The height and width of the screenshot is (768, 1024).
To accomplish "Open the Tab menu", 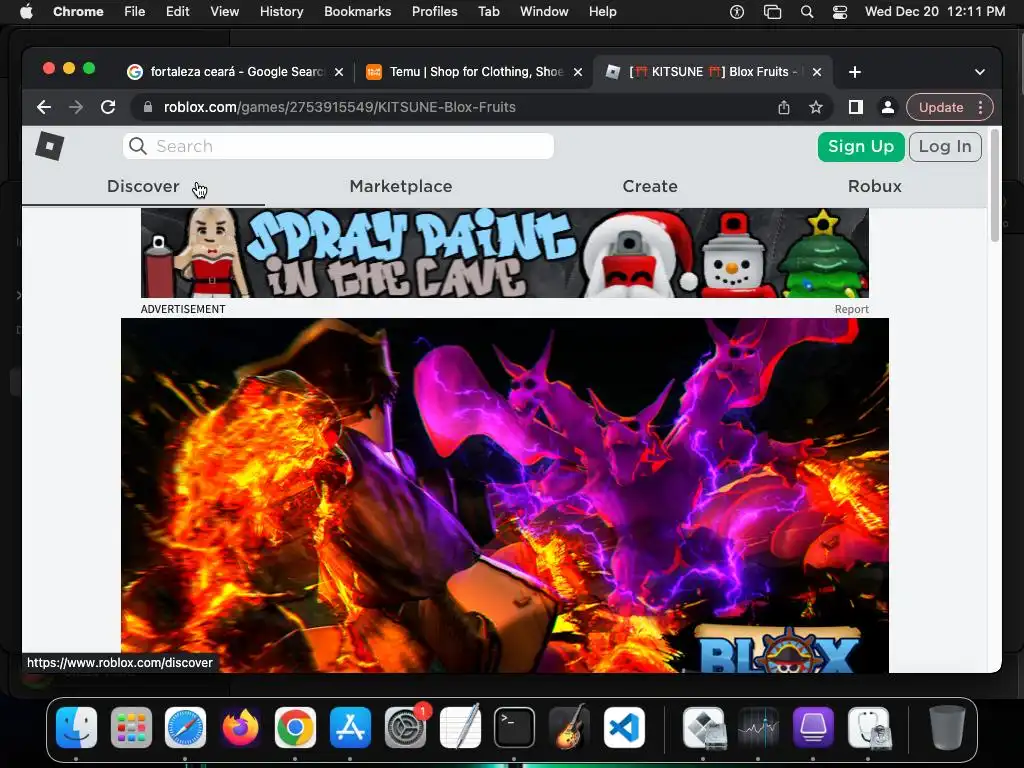I will tap(488, 11).
